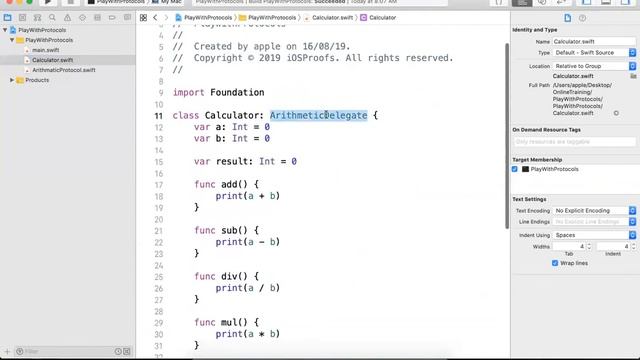Image resolution: width=640 pixels, height=360 pixels.
Task: Click Calculator.swift in jump bar
Action: (328, 18)
